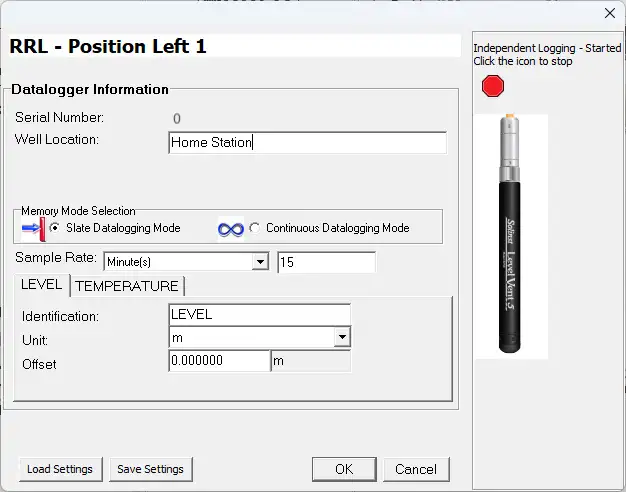Click the 'Memory Mode Selection' label
This screenshot has height=492, width=626.
click(x=78, y=210)
